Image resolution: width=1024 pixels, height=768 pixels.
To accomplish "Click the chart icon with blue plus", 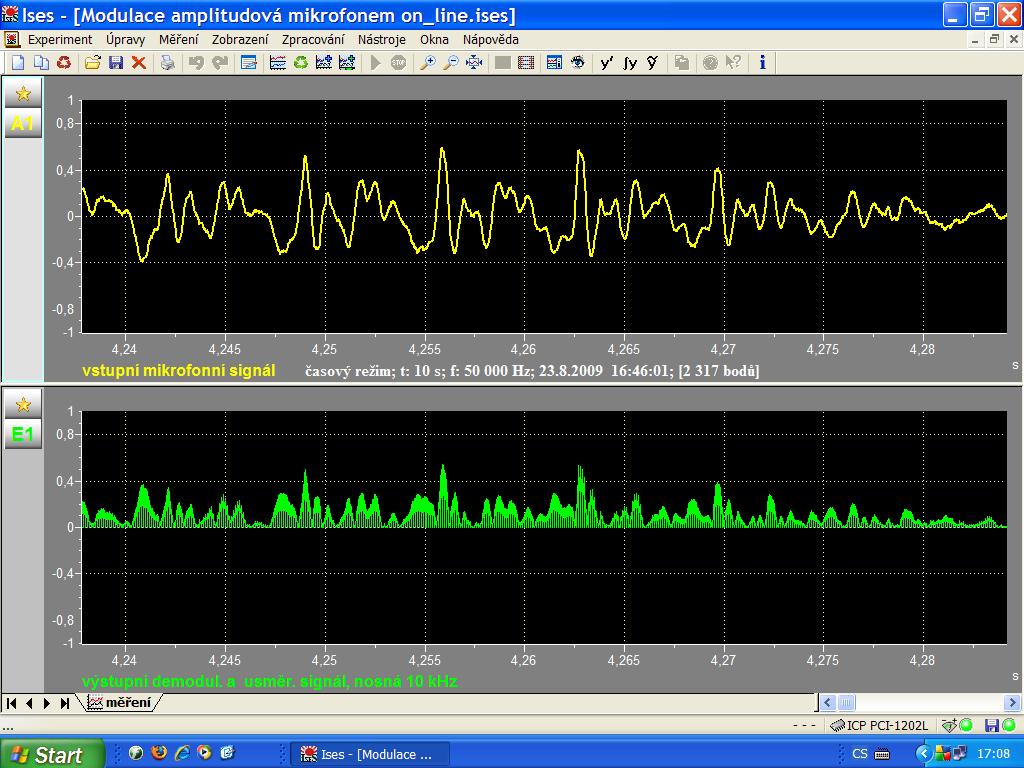I will pyautogui.click(x=324, y=63).
